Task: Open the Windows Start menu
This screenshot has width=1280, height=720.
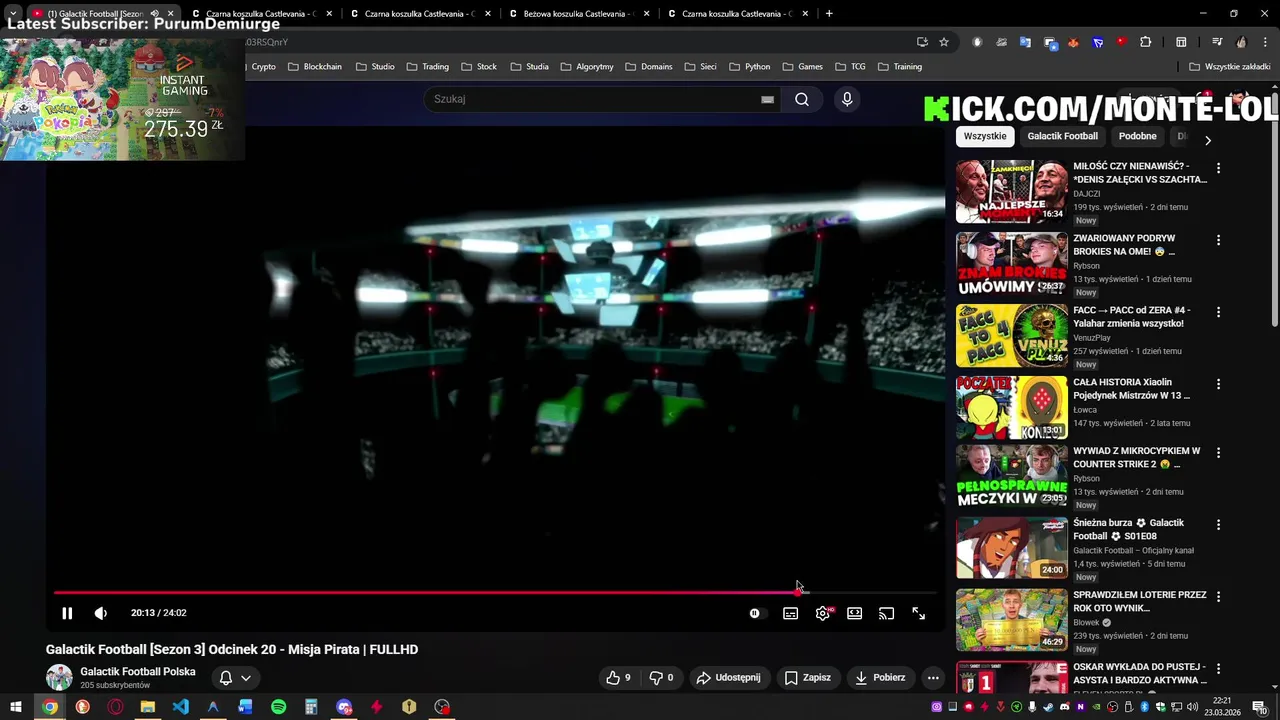Action: point(16,707)
